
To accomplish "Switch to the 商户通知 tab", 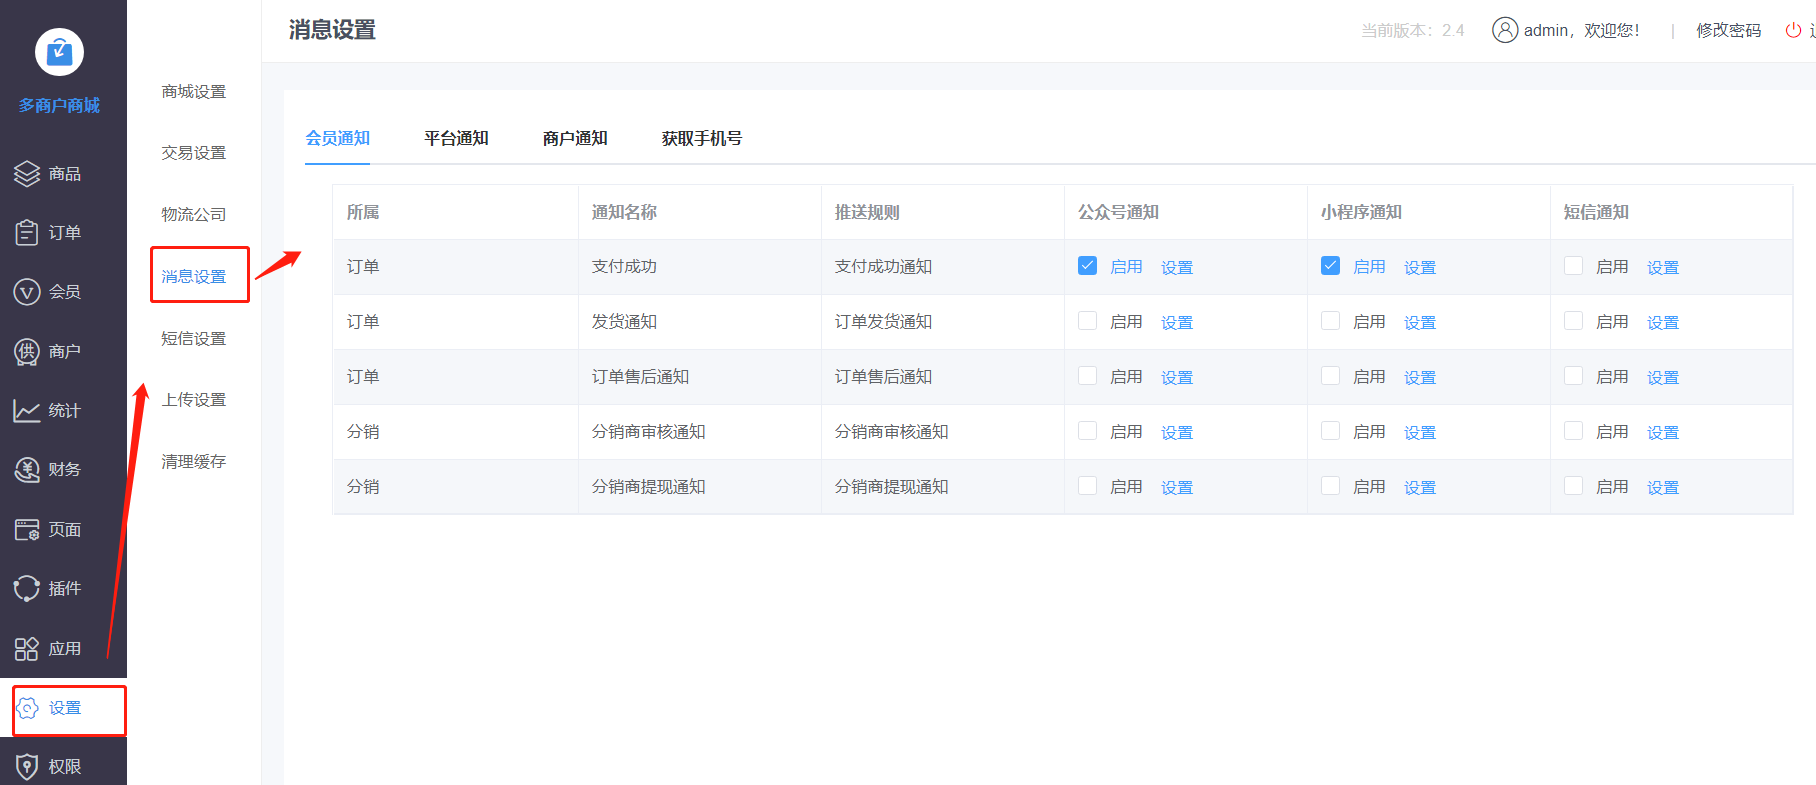I will 575,138.
